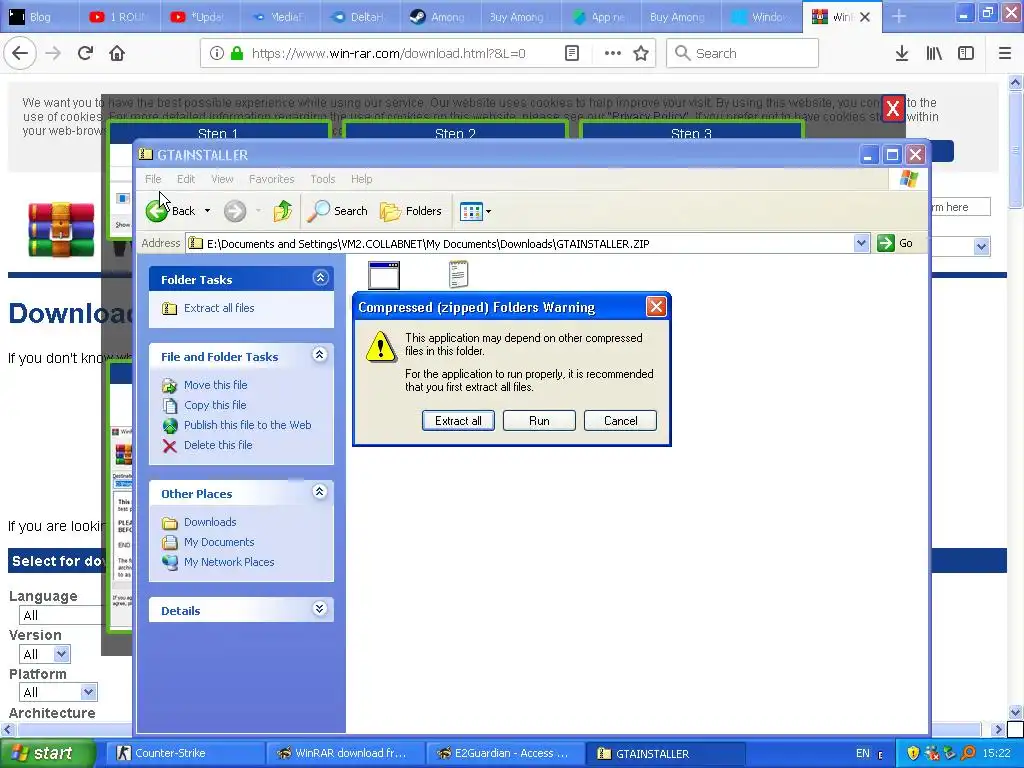Click Move this file

coord(216,385)
